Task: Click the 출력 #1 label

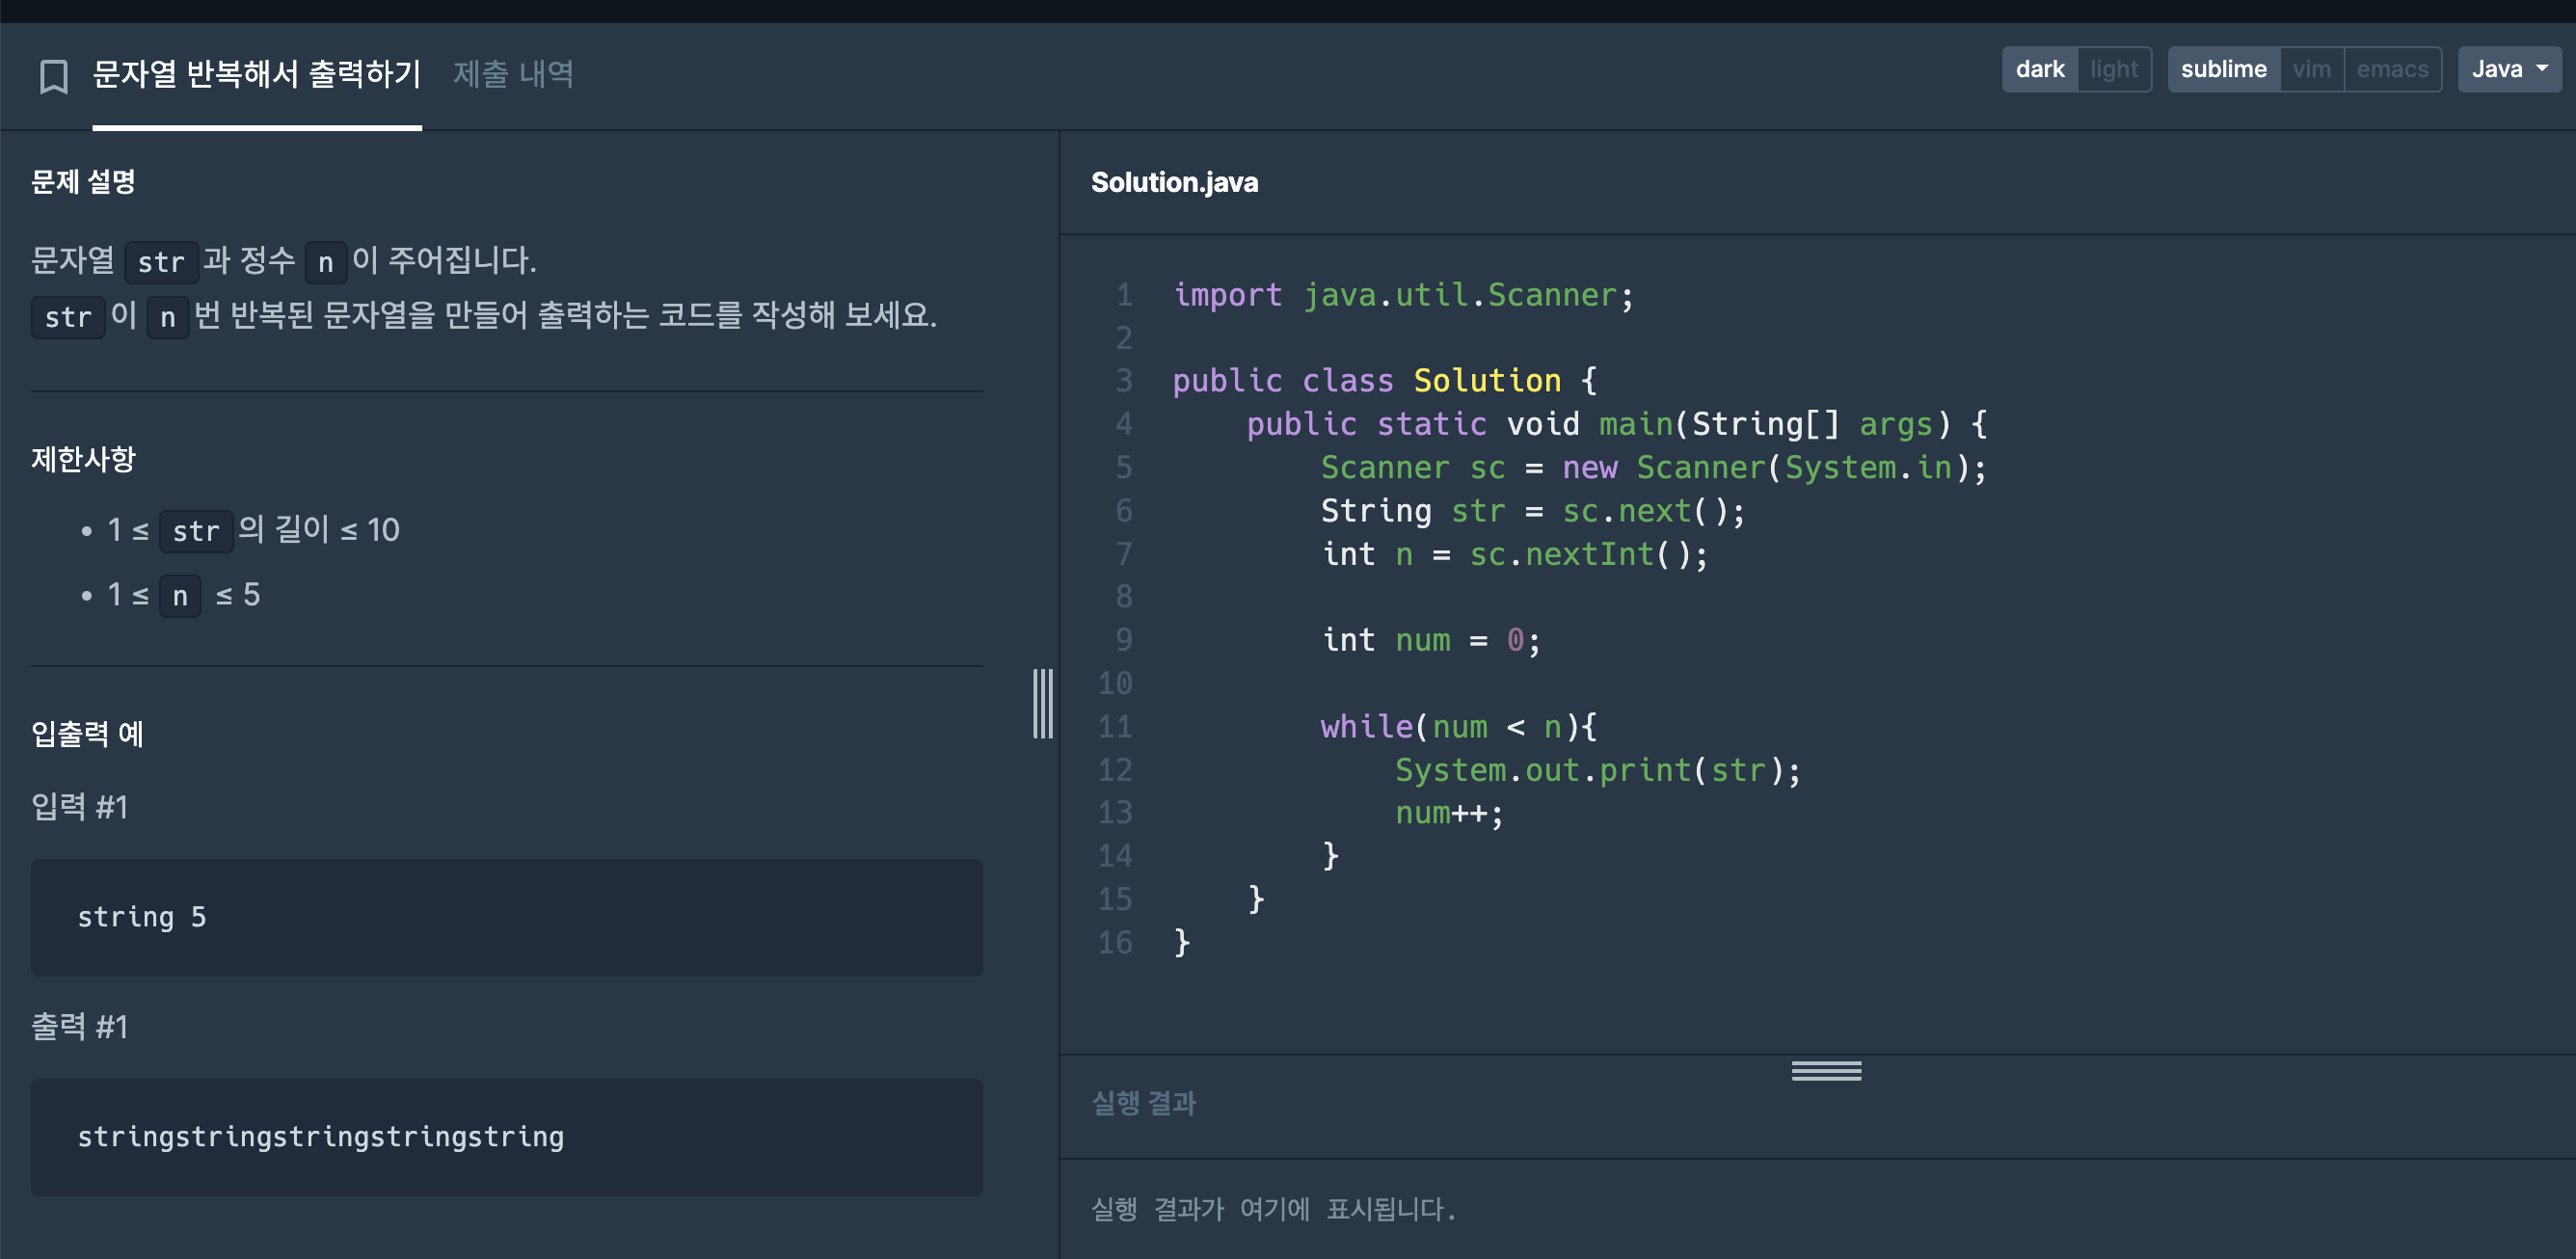Action: [x=79, y=1026]
